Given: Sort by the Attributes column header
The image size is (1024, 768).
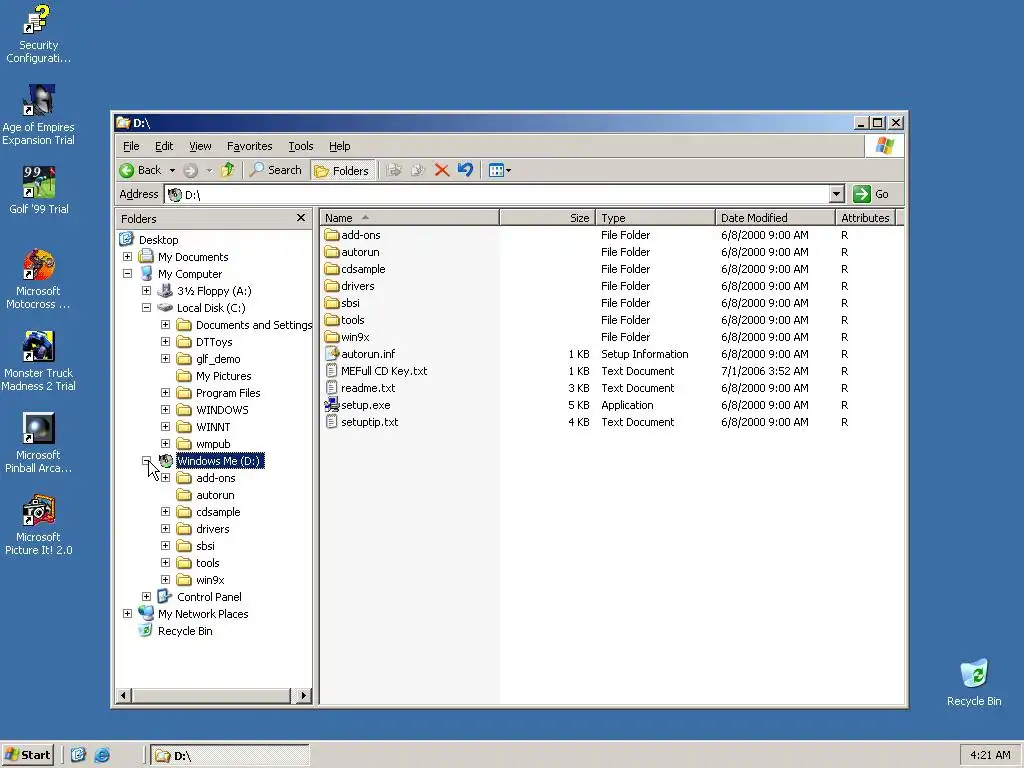Looking at the screenshot, I should (x=865, y=218).
